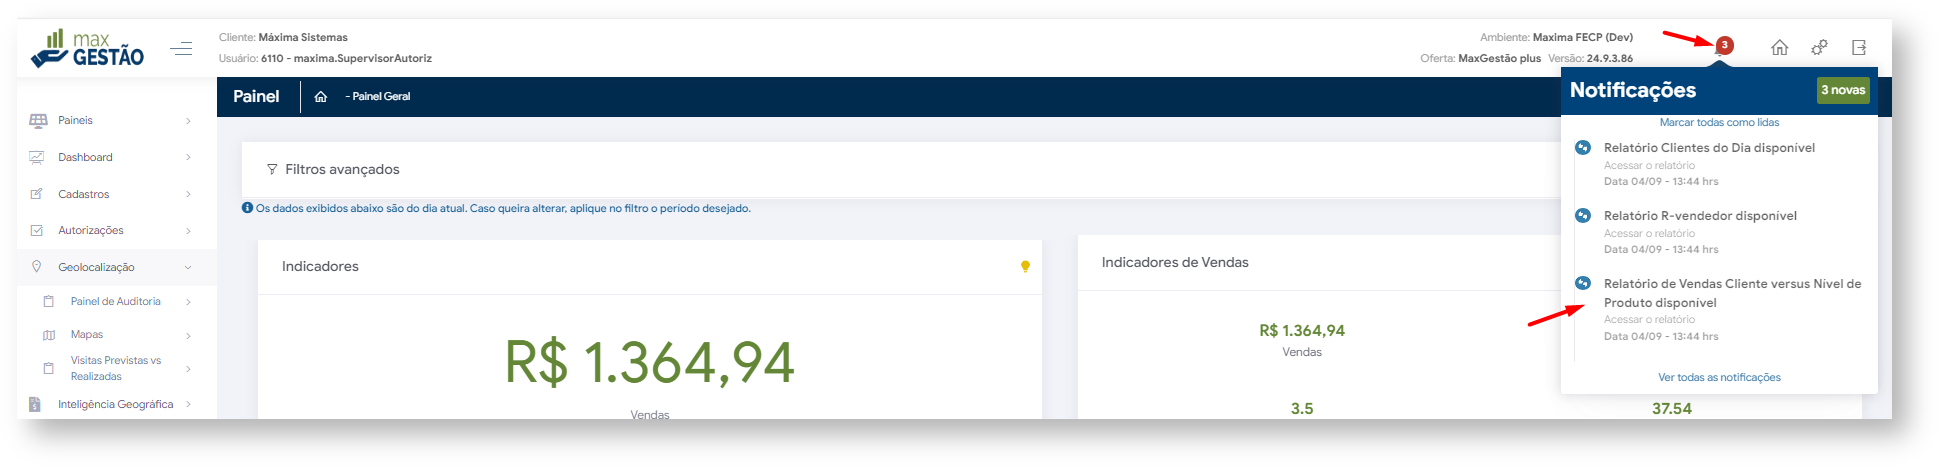Click the 3 novas green badge
Viewport: 1940px width, 467px height.
[x=1843, y=90]
